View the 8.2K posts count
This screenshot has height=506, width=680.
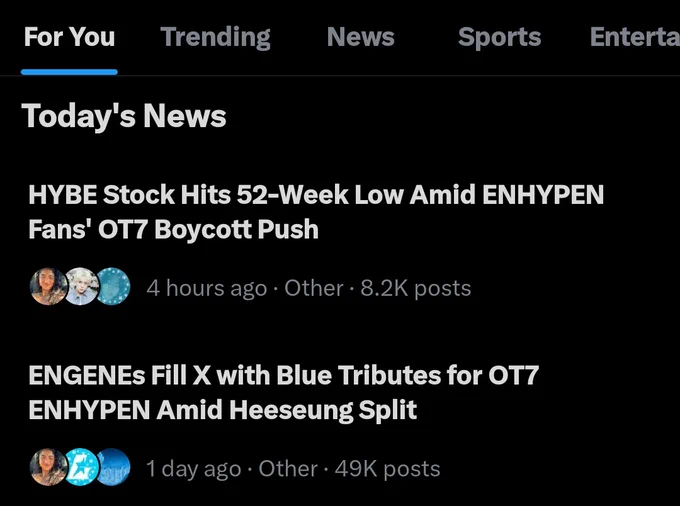pyautogui.click(x=416, y=288)
